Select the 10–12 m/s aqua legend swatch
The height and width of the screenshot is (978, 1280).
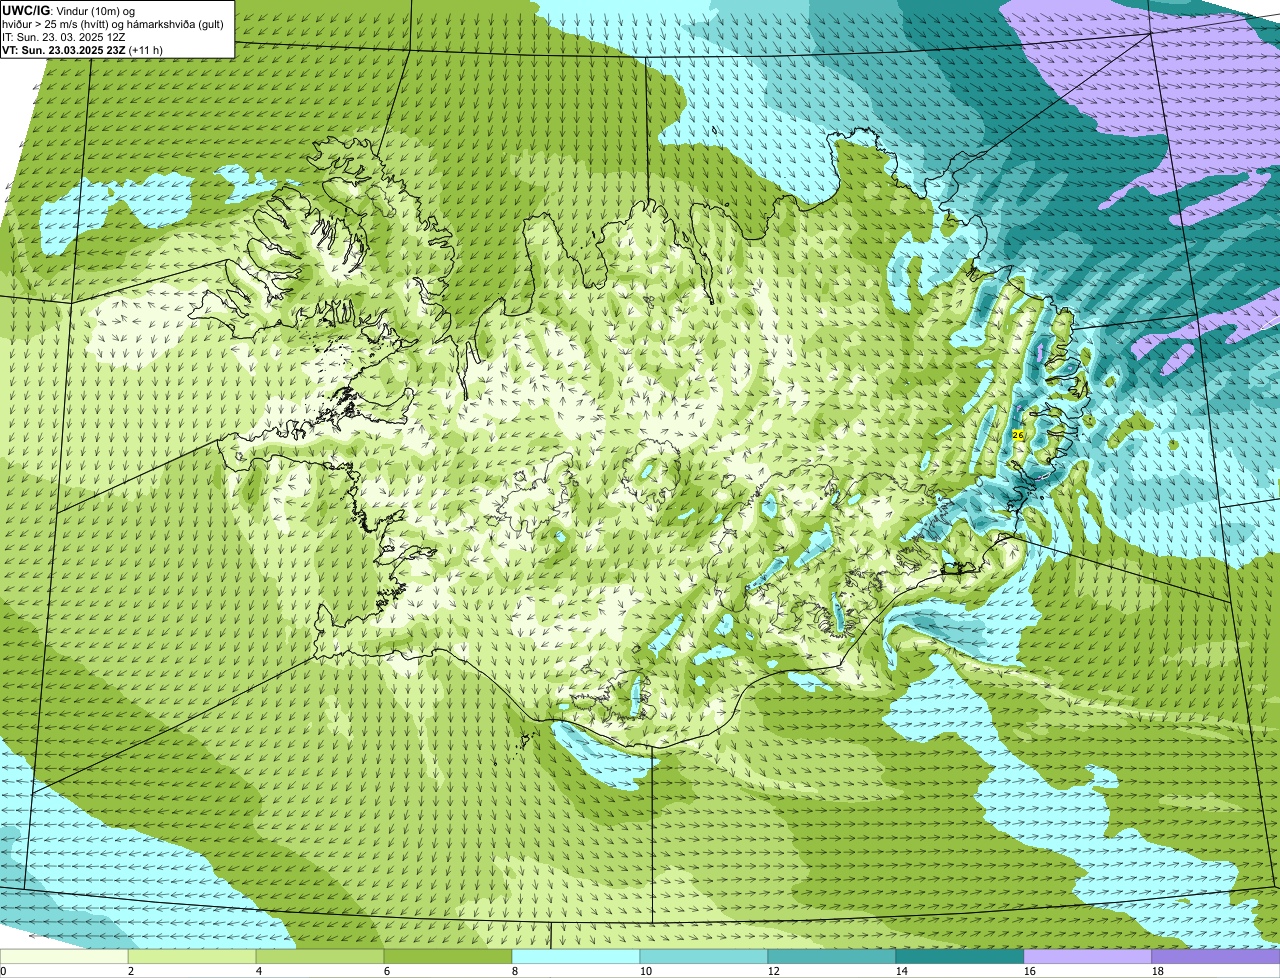(704, 957)
